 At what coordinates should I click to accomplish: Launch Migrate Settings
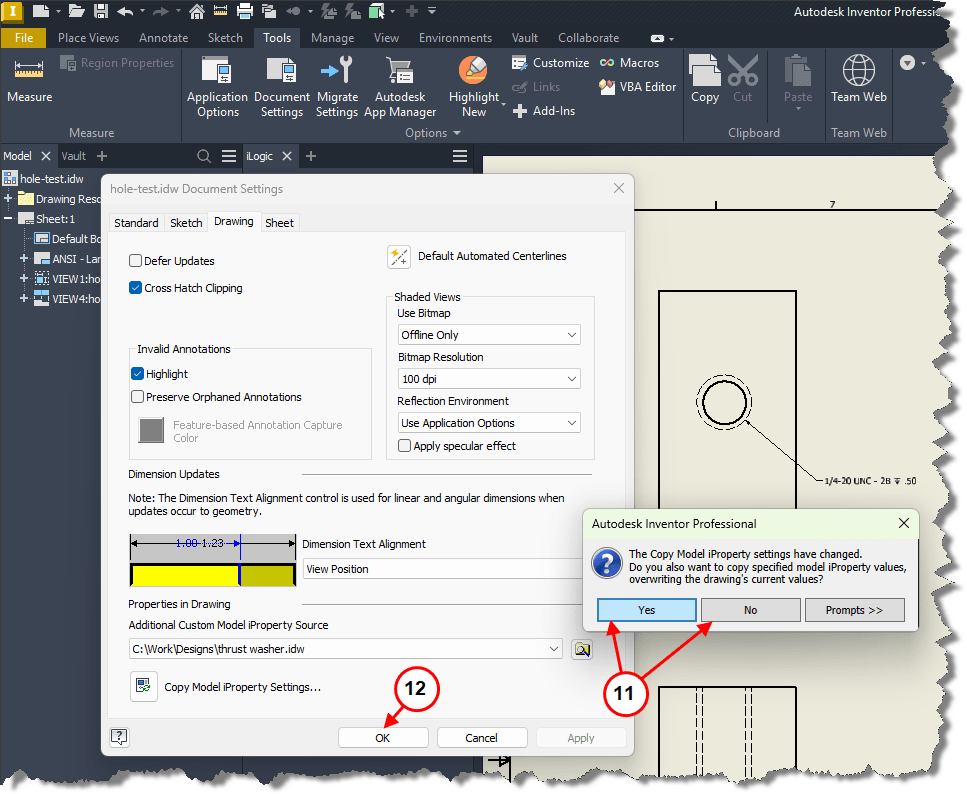[x=337, y=87]
